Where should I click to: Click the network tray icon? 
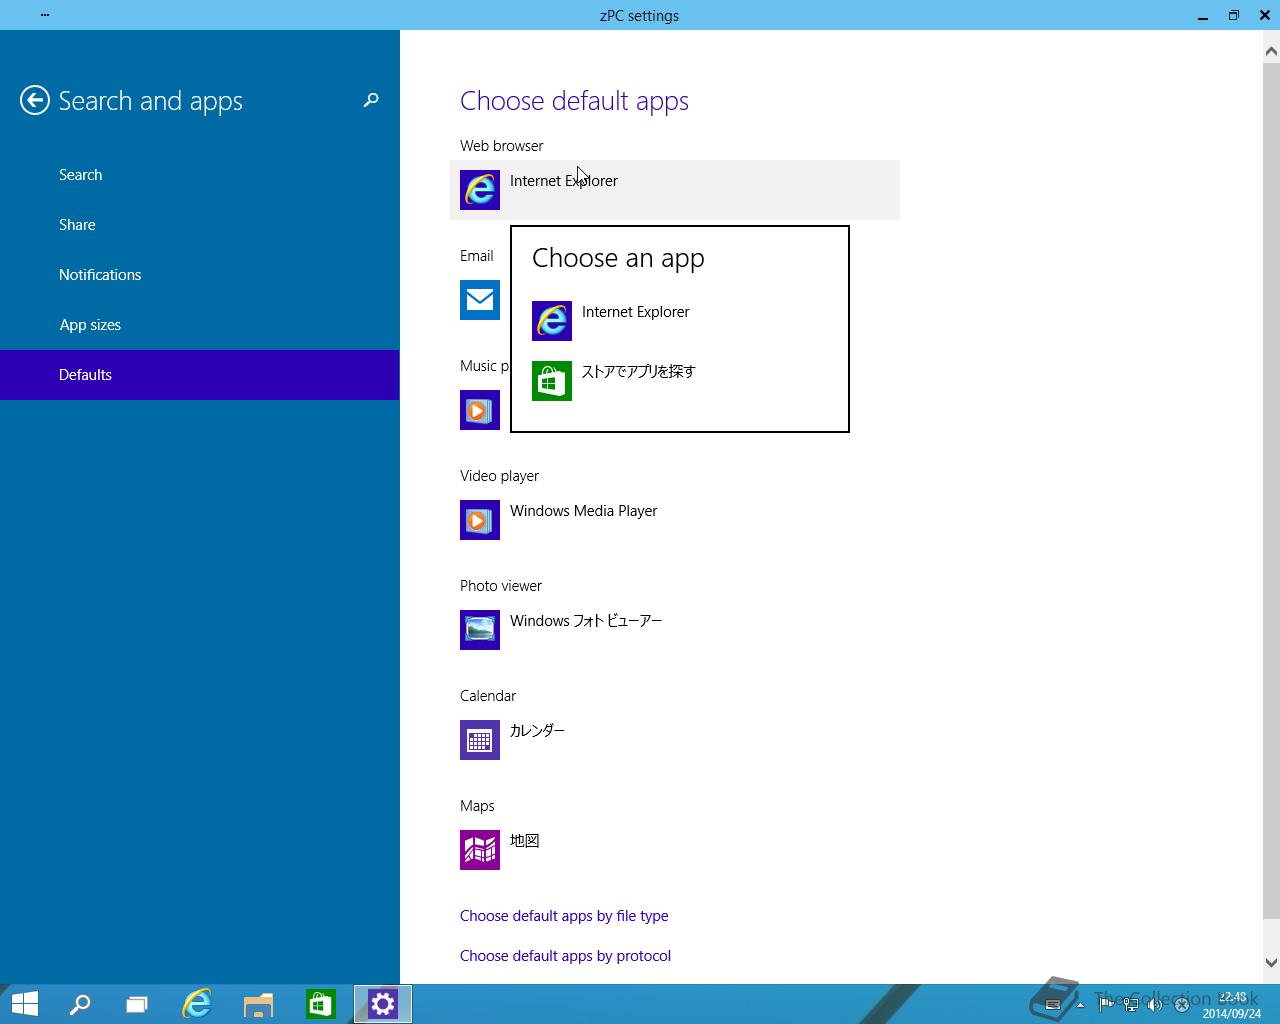click(1131, 1005)
